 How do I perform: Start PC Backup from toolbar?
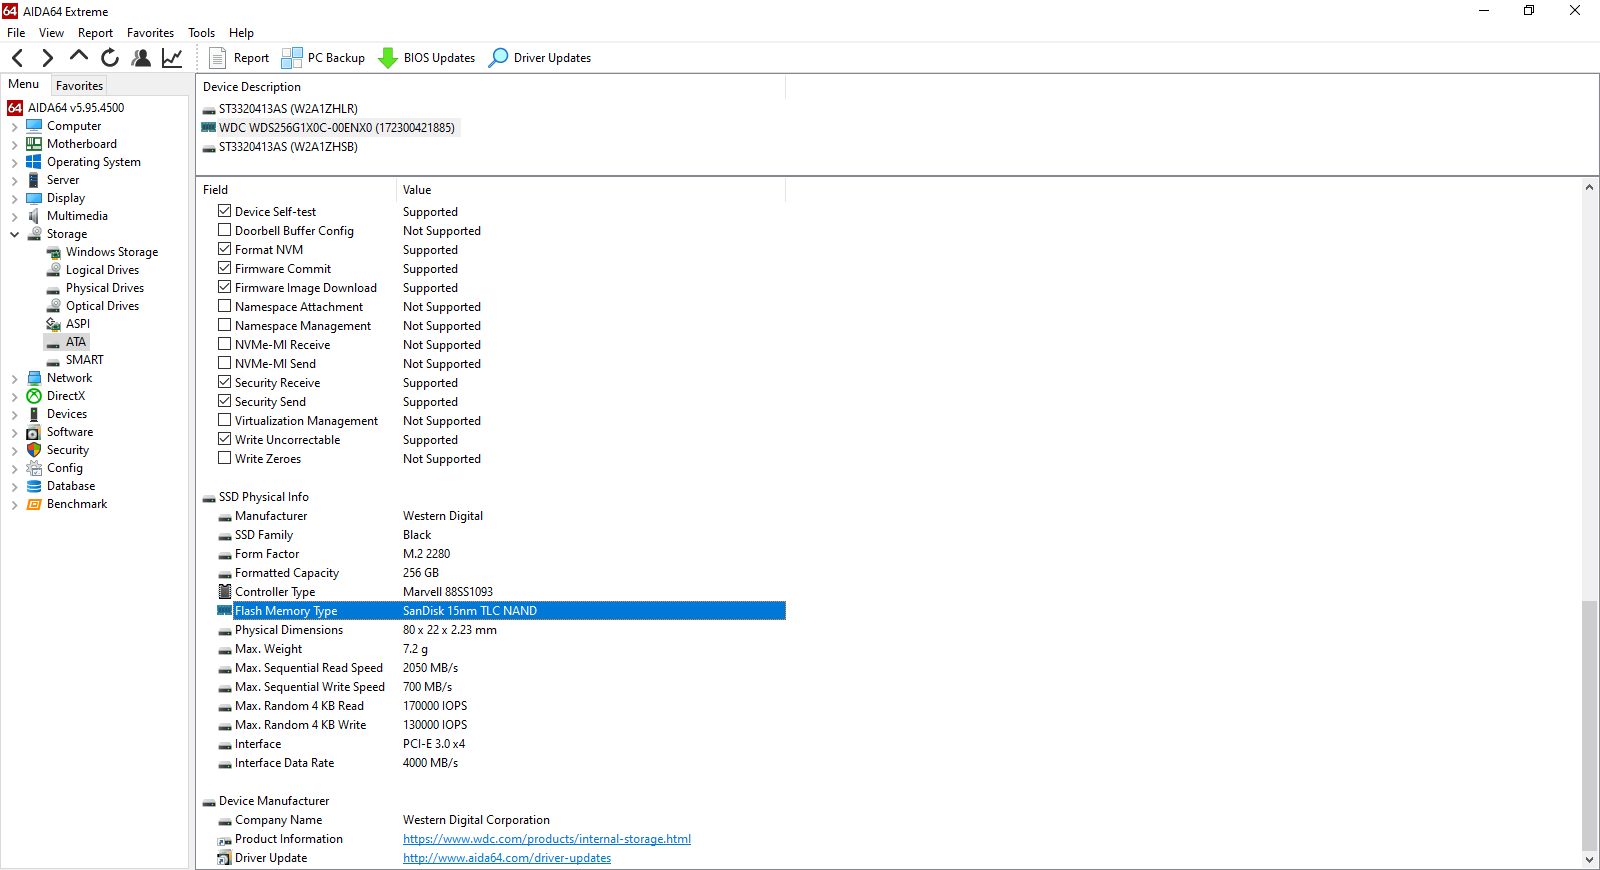(x=323, y=58)
